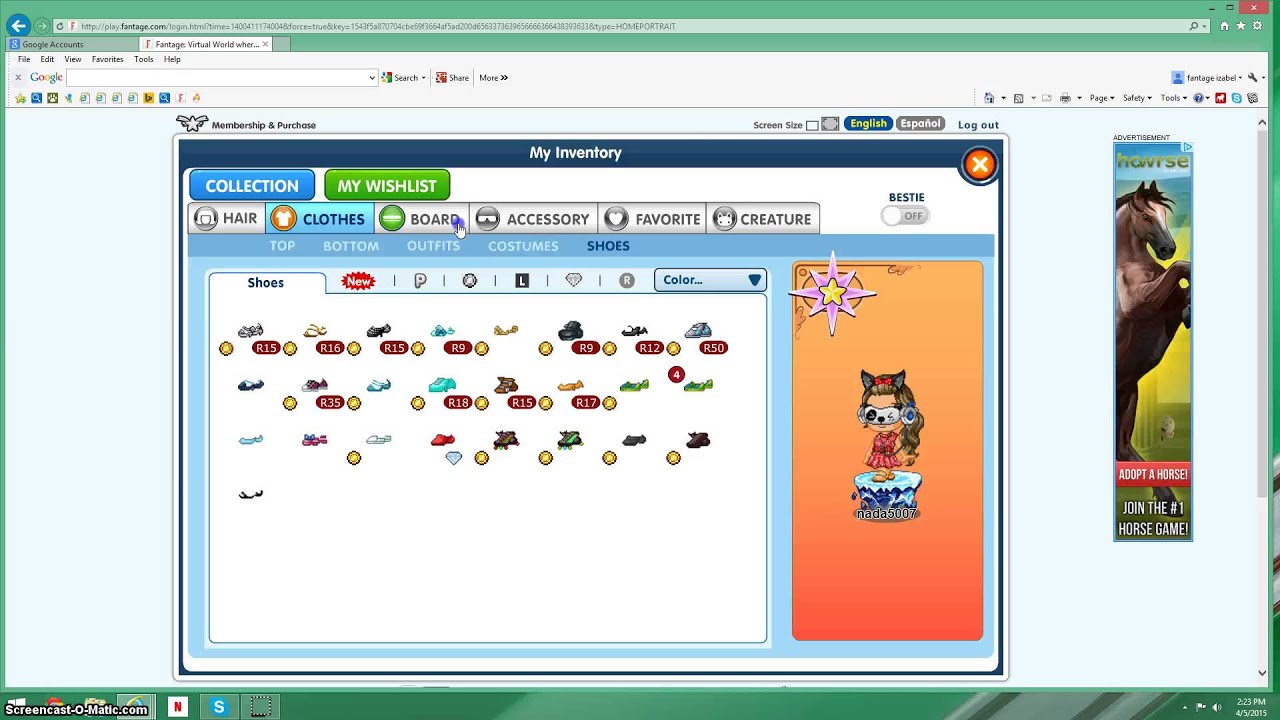The width and height of the screenshot is (1280, 720).
Task: Filter shoes by the silver coin icon
Action: [470, 281]
